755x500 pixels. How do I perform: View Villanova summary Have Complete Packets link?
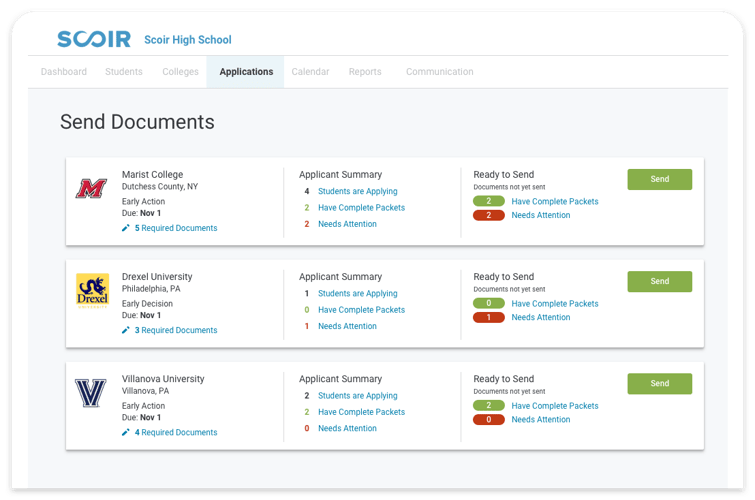(361, 412)
